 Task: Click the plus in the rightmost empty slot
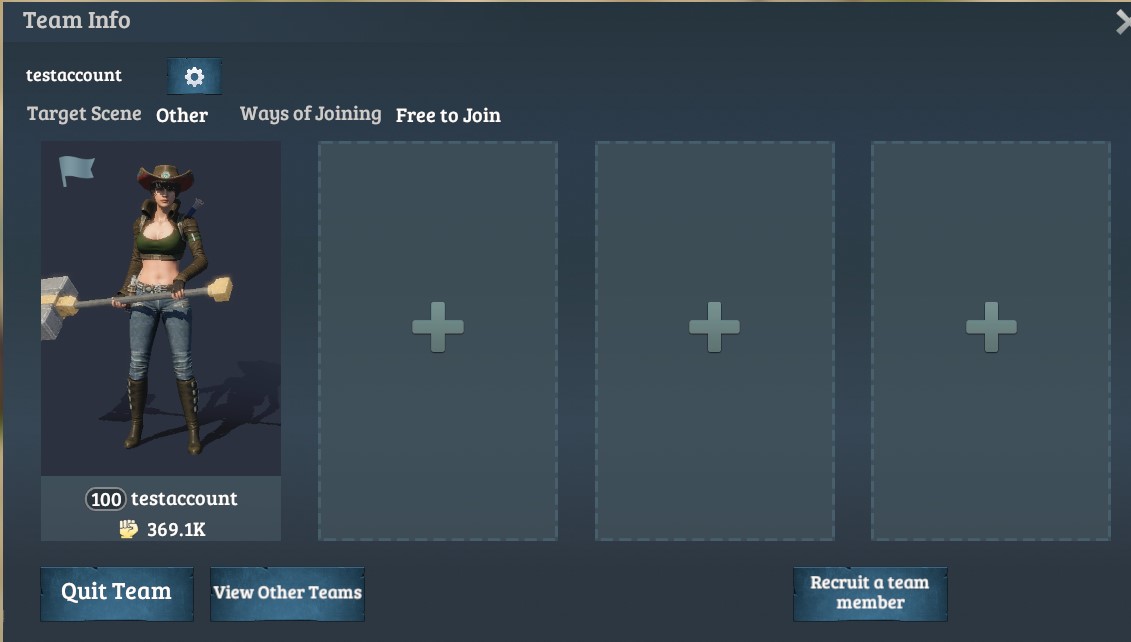click(991, 327)
